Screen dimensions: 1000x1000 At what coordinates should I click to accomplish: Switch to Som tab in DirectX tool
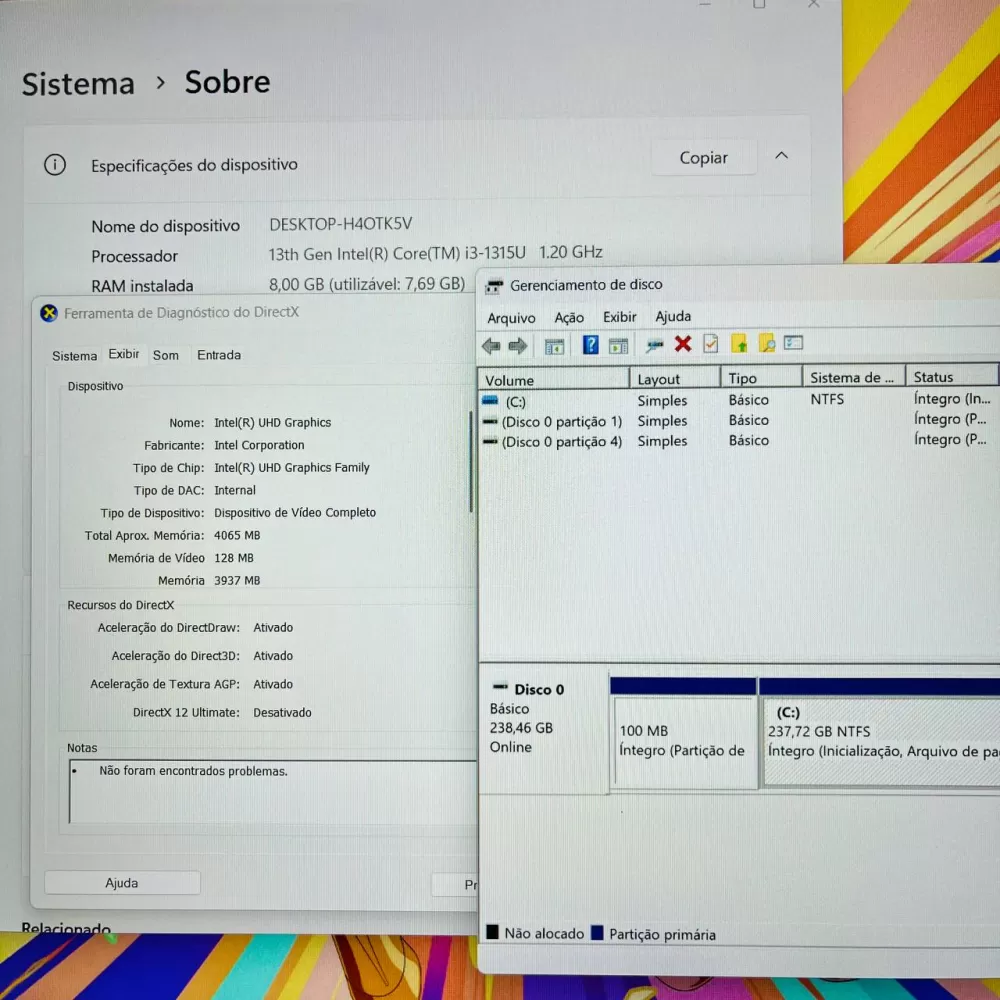click(x=166, y=355)
